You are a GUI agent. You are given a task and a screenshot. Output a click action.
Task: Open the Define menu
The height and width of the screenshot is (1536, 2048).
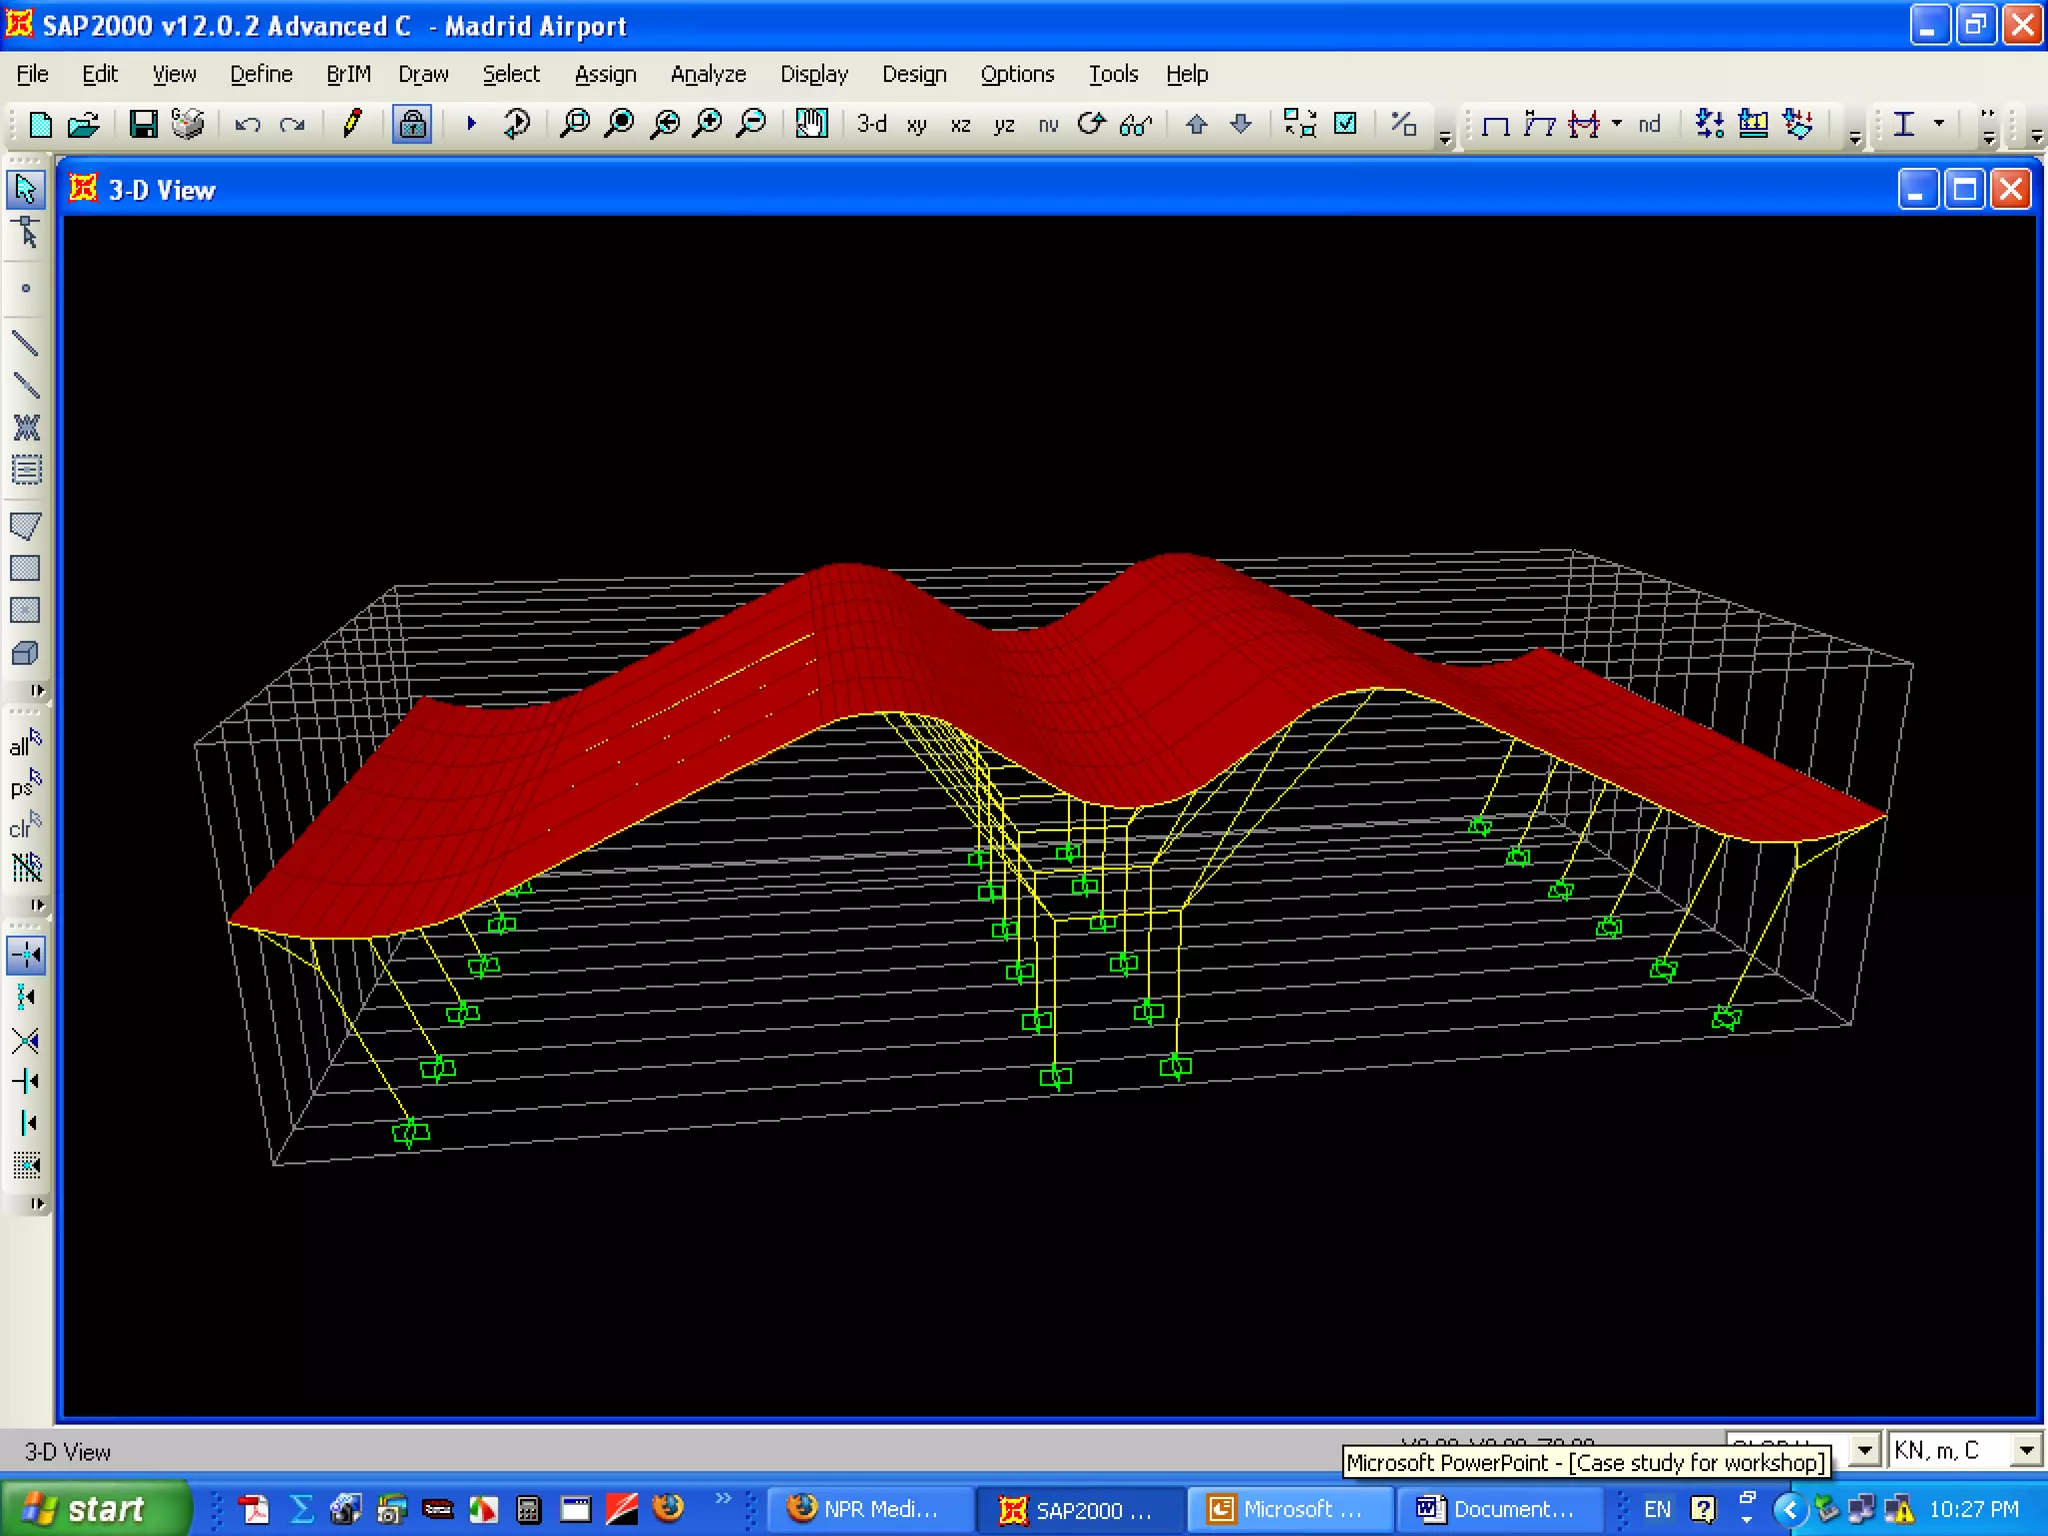point(260,74)
